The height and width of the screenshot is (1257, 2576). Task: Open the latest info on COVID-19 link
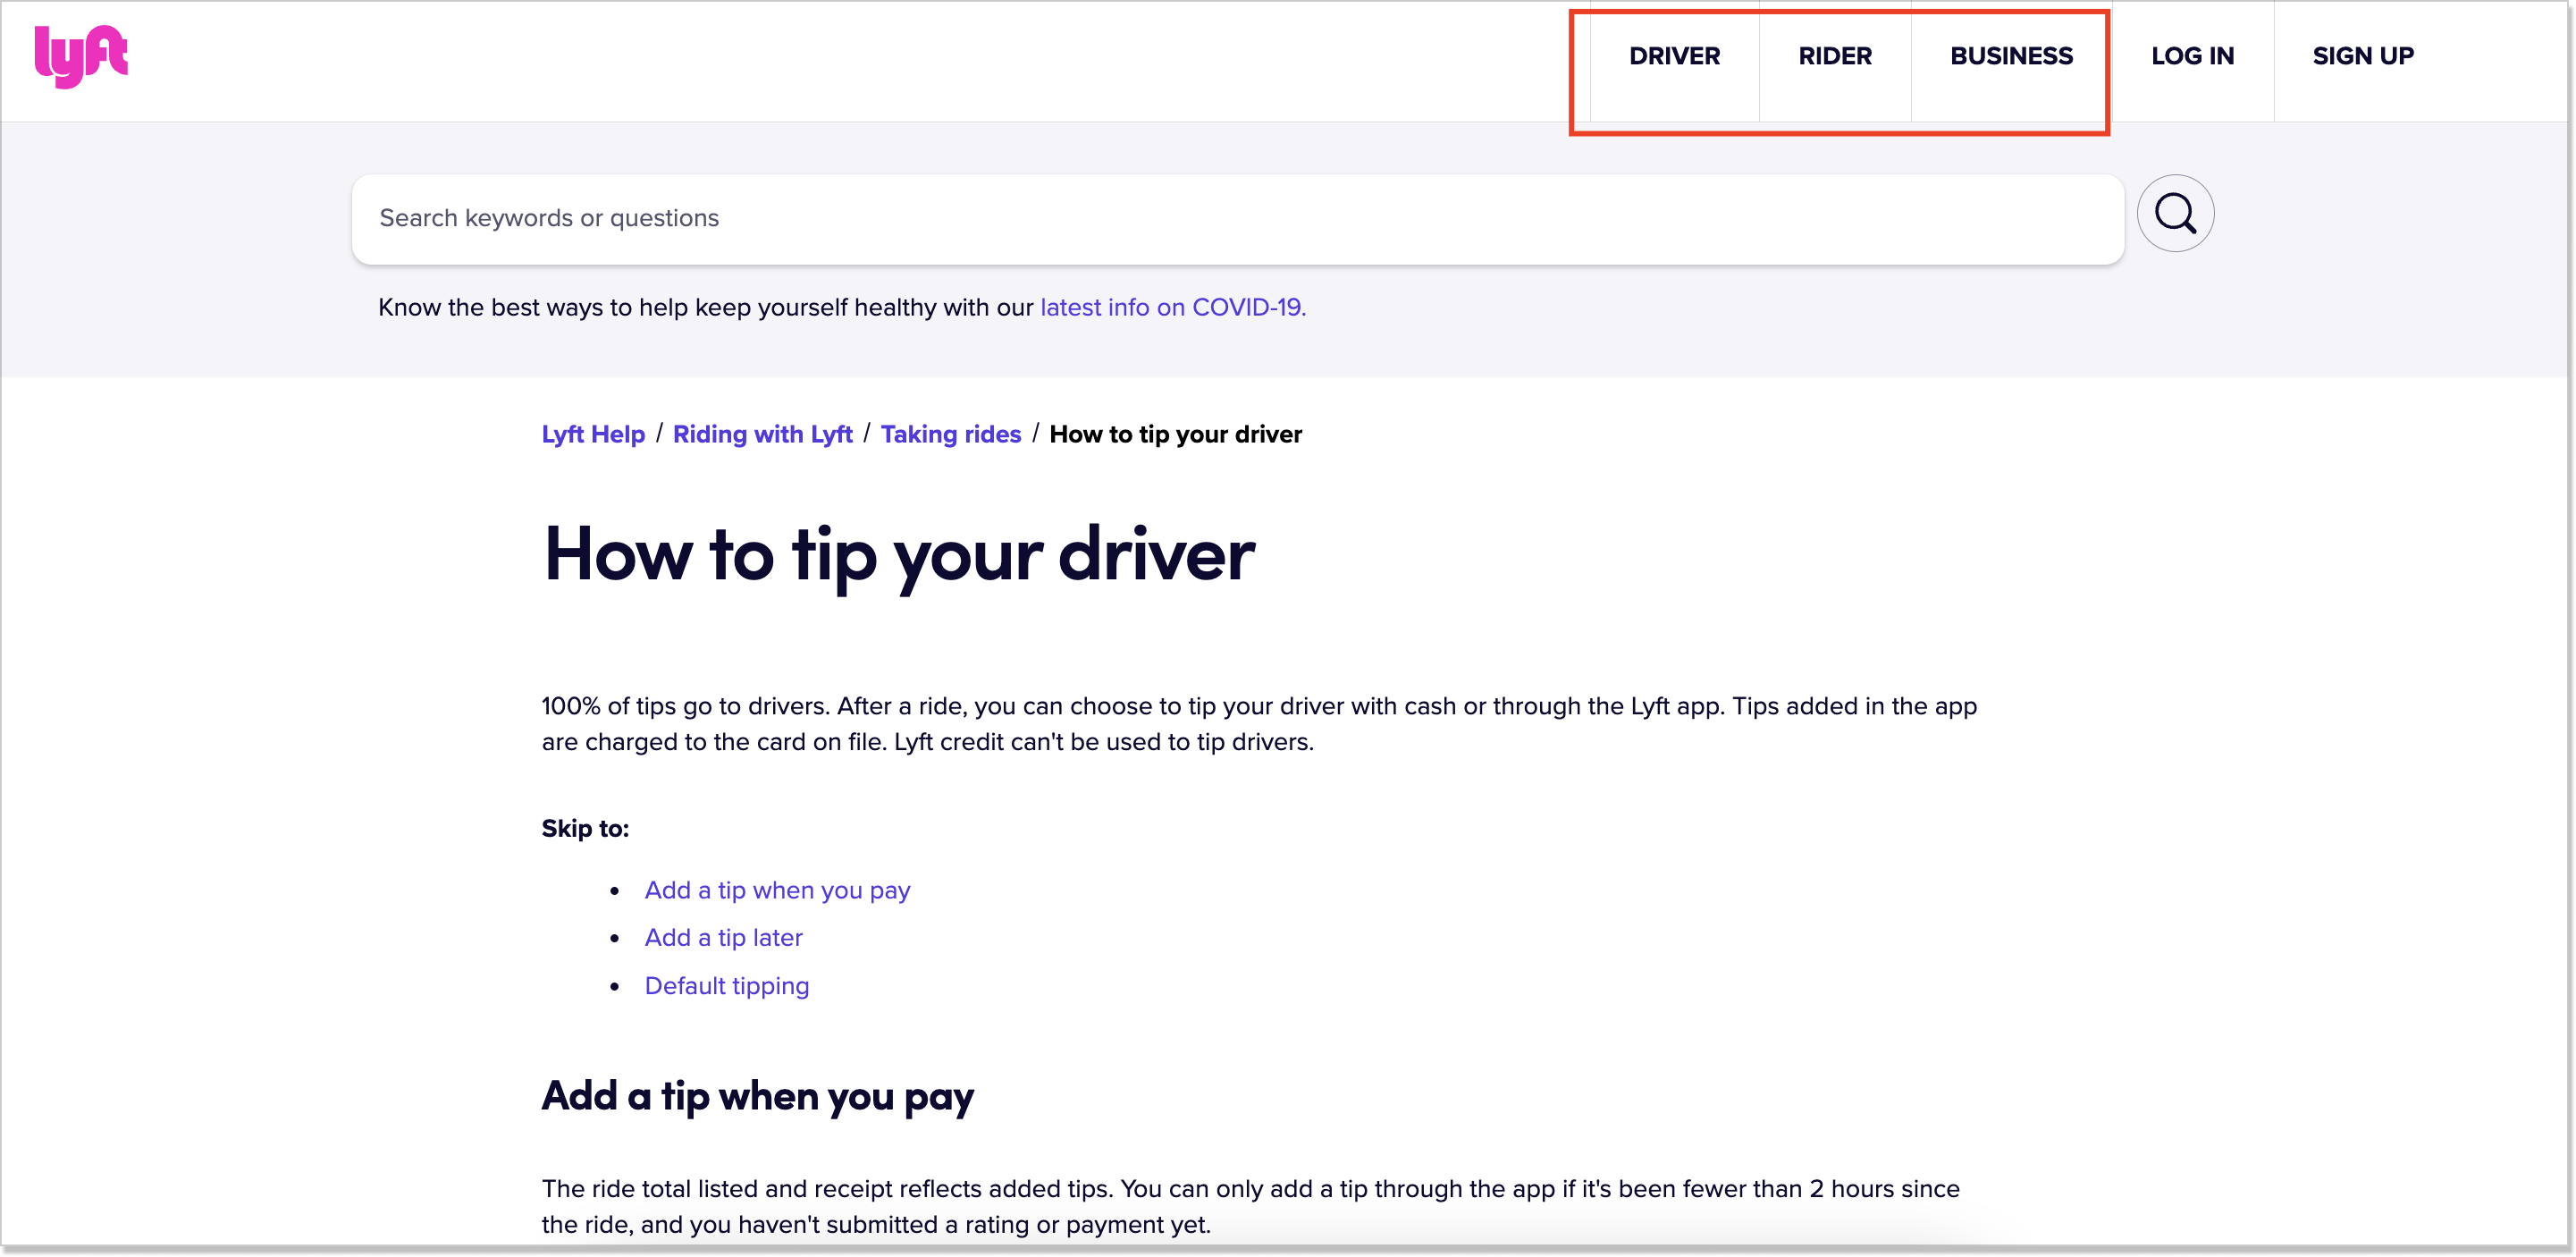(x=1173, y=308)
